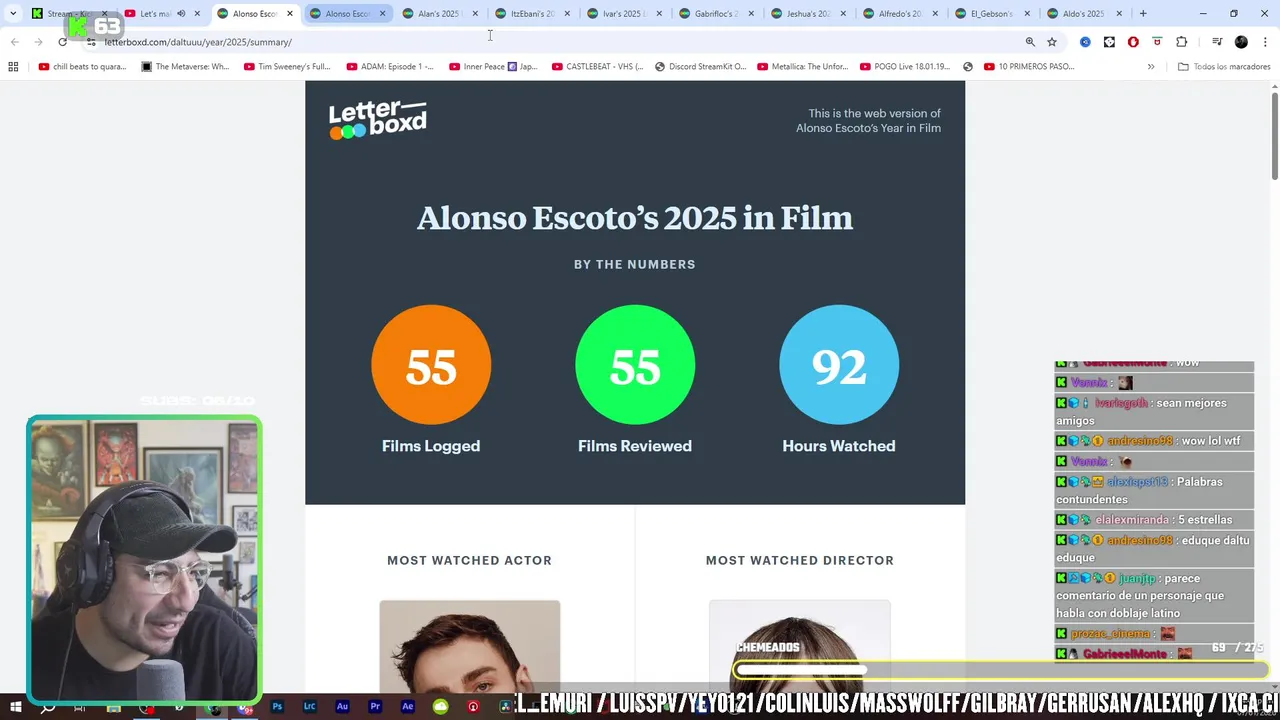This screenshot has height=720, width=1280.
Task: Open the ADAM: Episode 1 bookmark
Action: coord(390,67)
